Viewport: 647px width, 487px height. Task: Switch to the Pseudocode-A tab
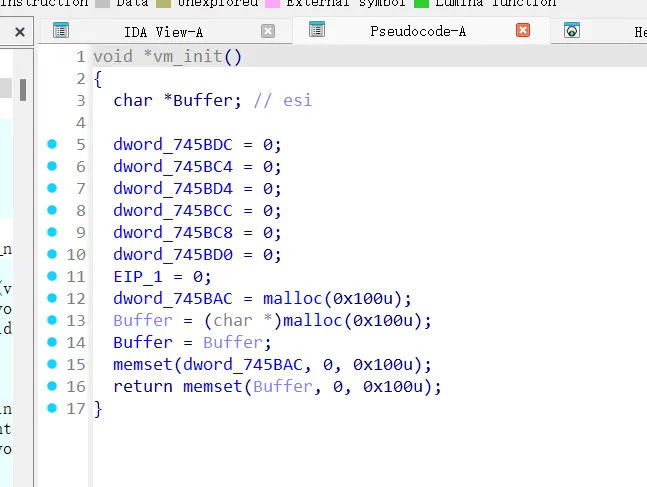[417, 31]
